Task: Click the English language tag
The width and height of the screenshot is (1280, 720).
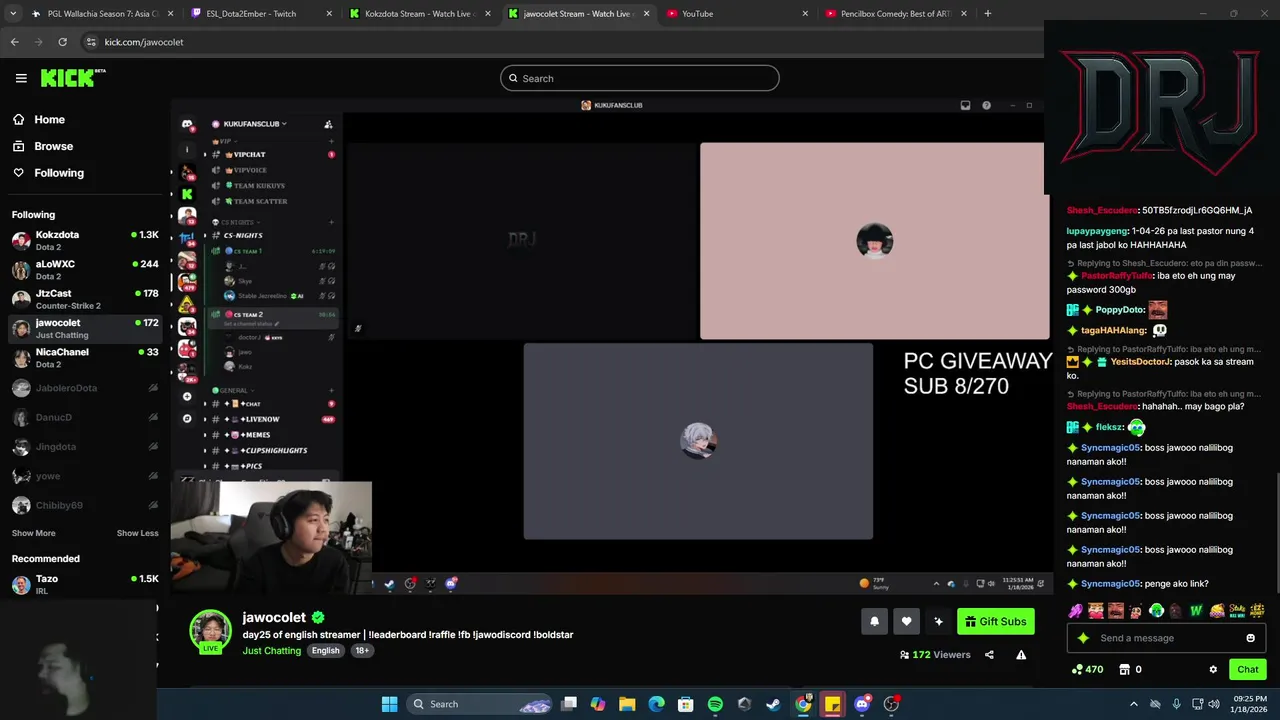Action: pyautogui.click(x=325, y=651)
